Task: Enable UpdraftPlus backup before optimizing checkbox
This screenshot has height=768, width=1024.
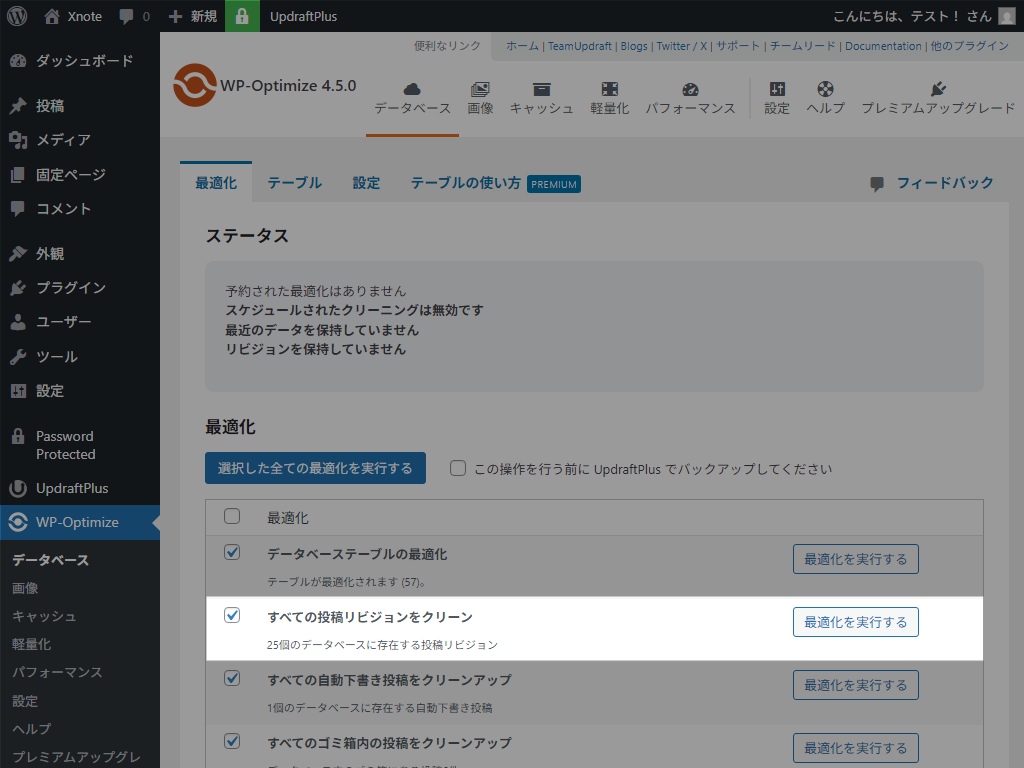Action: pos(458,468)
